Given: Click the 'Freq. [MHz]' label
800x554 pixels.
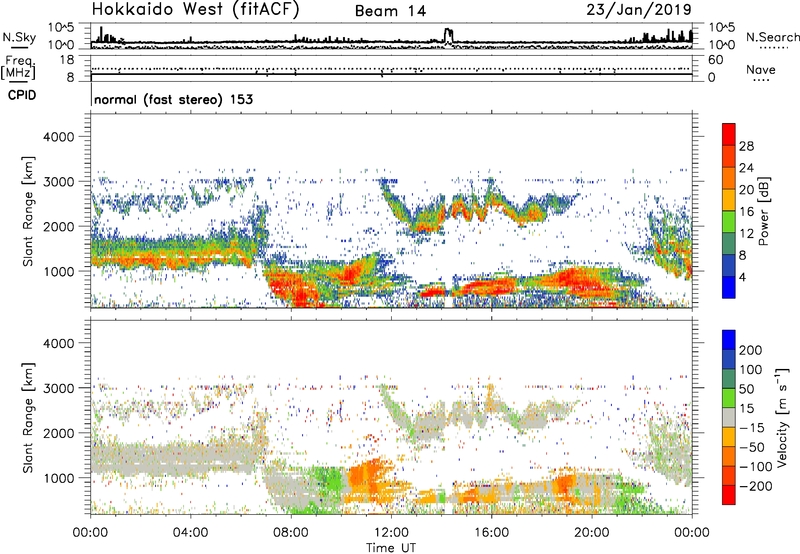Looking at the screenshot, I should [18, 68].
